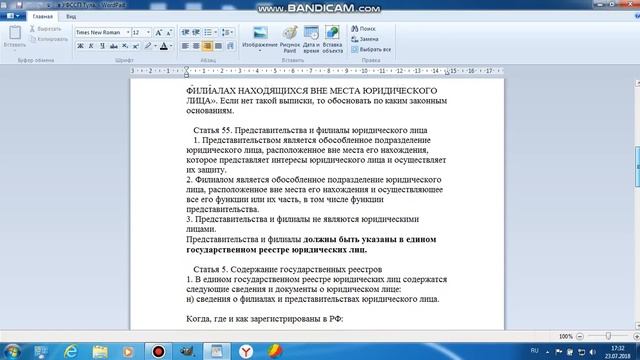The width and height of the screenshot is (640, 360).
Task: Open the WordPad application menu button
Action: tap(13, 16)
